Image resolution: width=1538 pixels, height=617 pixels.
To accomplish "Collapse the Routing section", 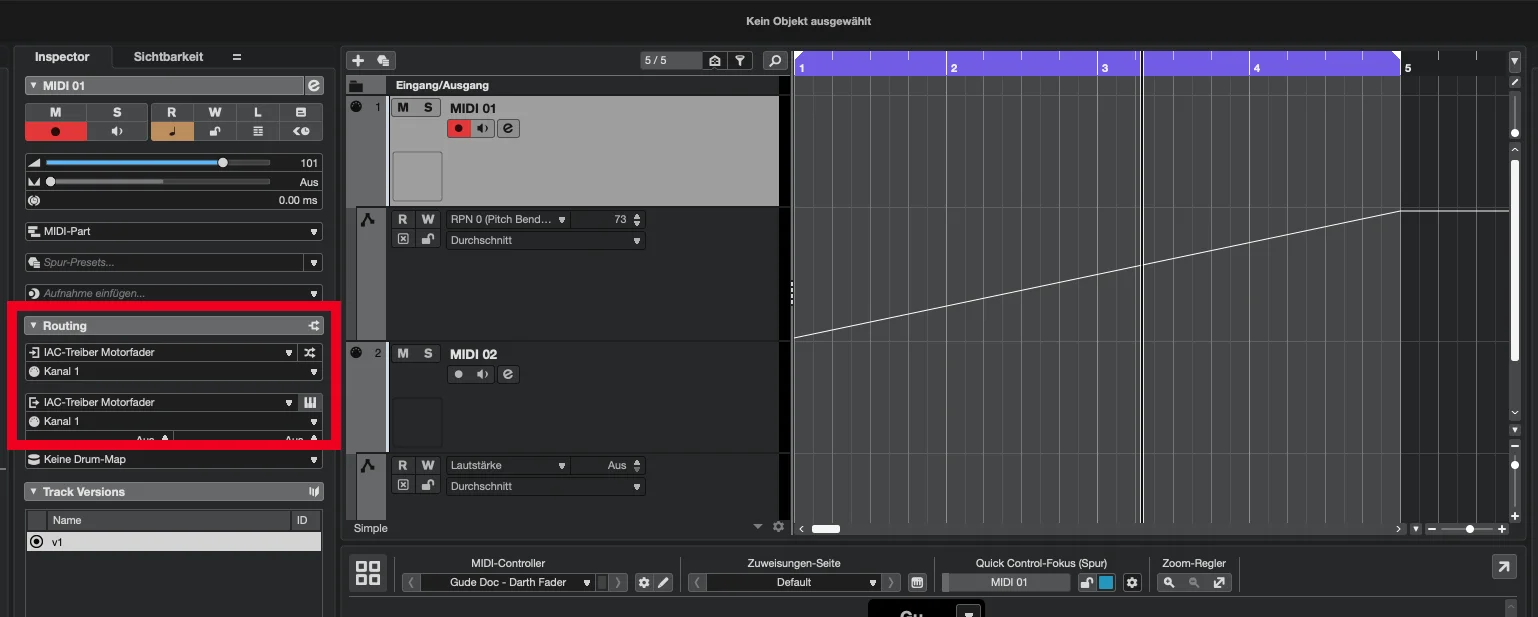I will pyautogui.click(x=33, y=326).
